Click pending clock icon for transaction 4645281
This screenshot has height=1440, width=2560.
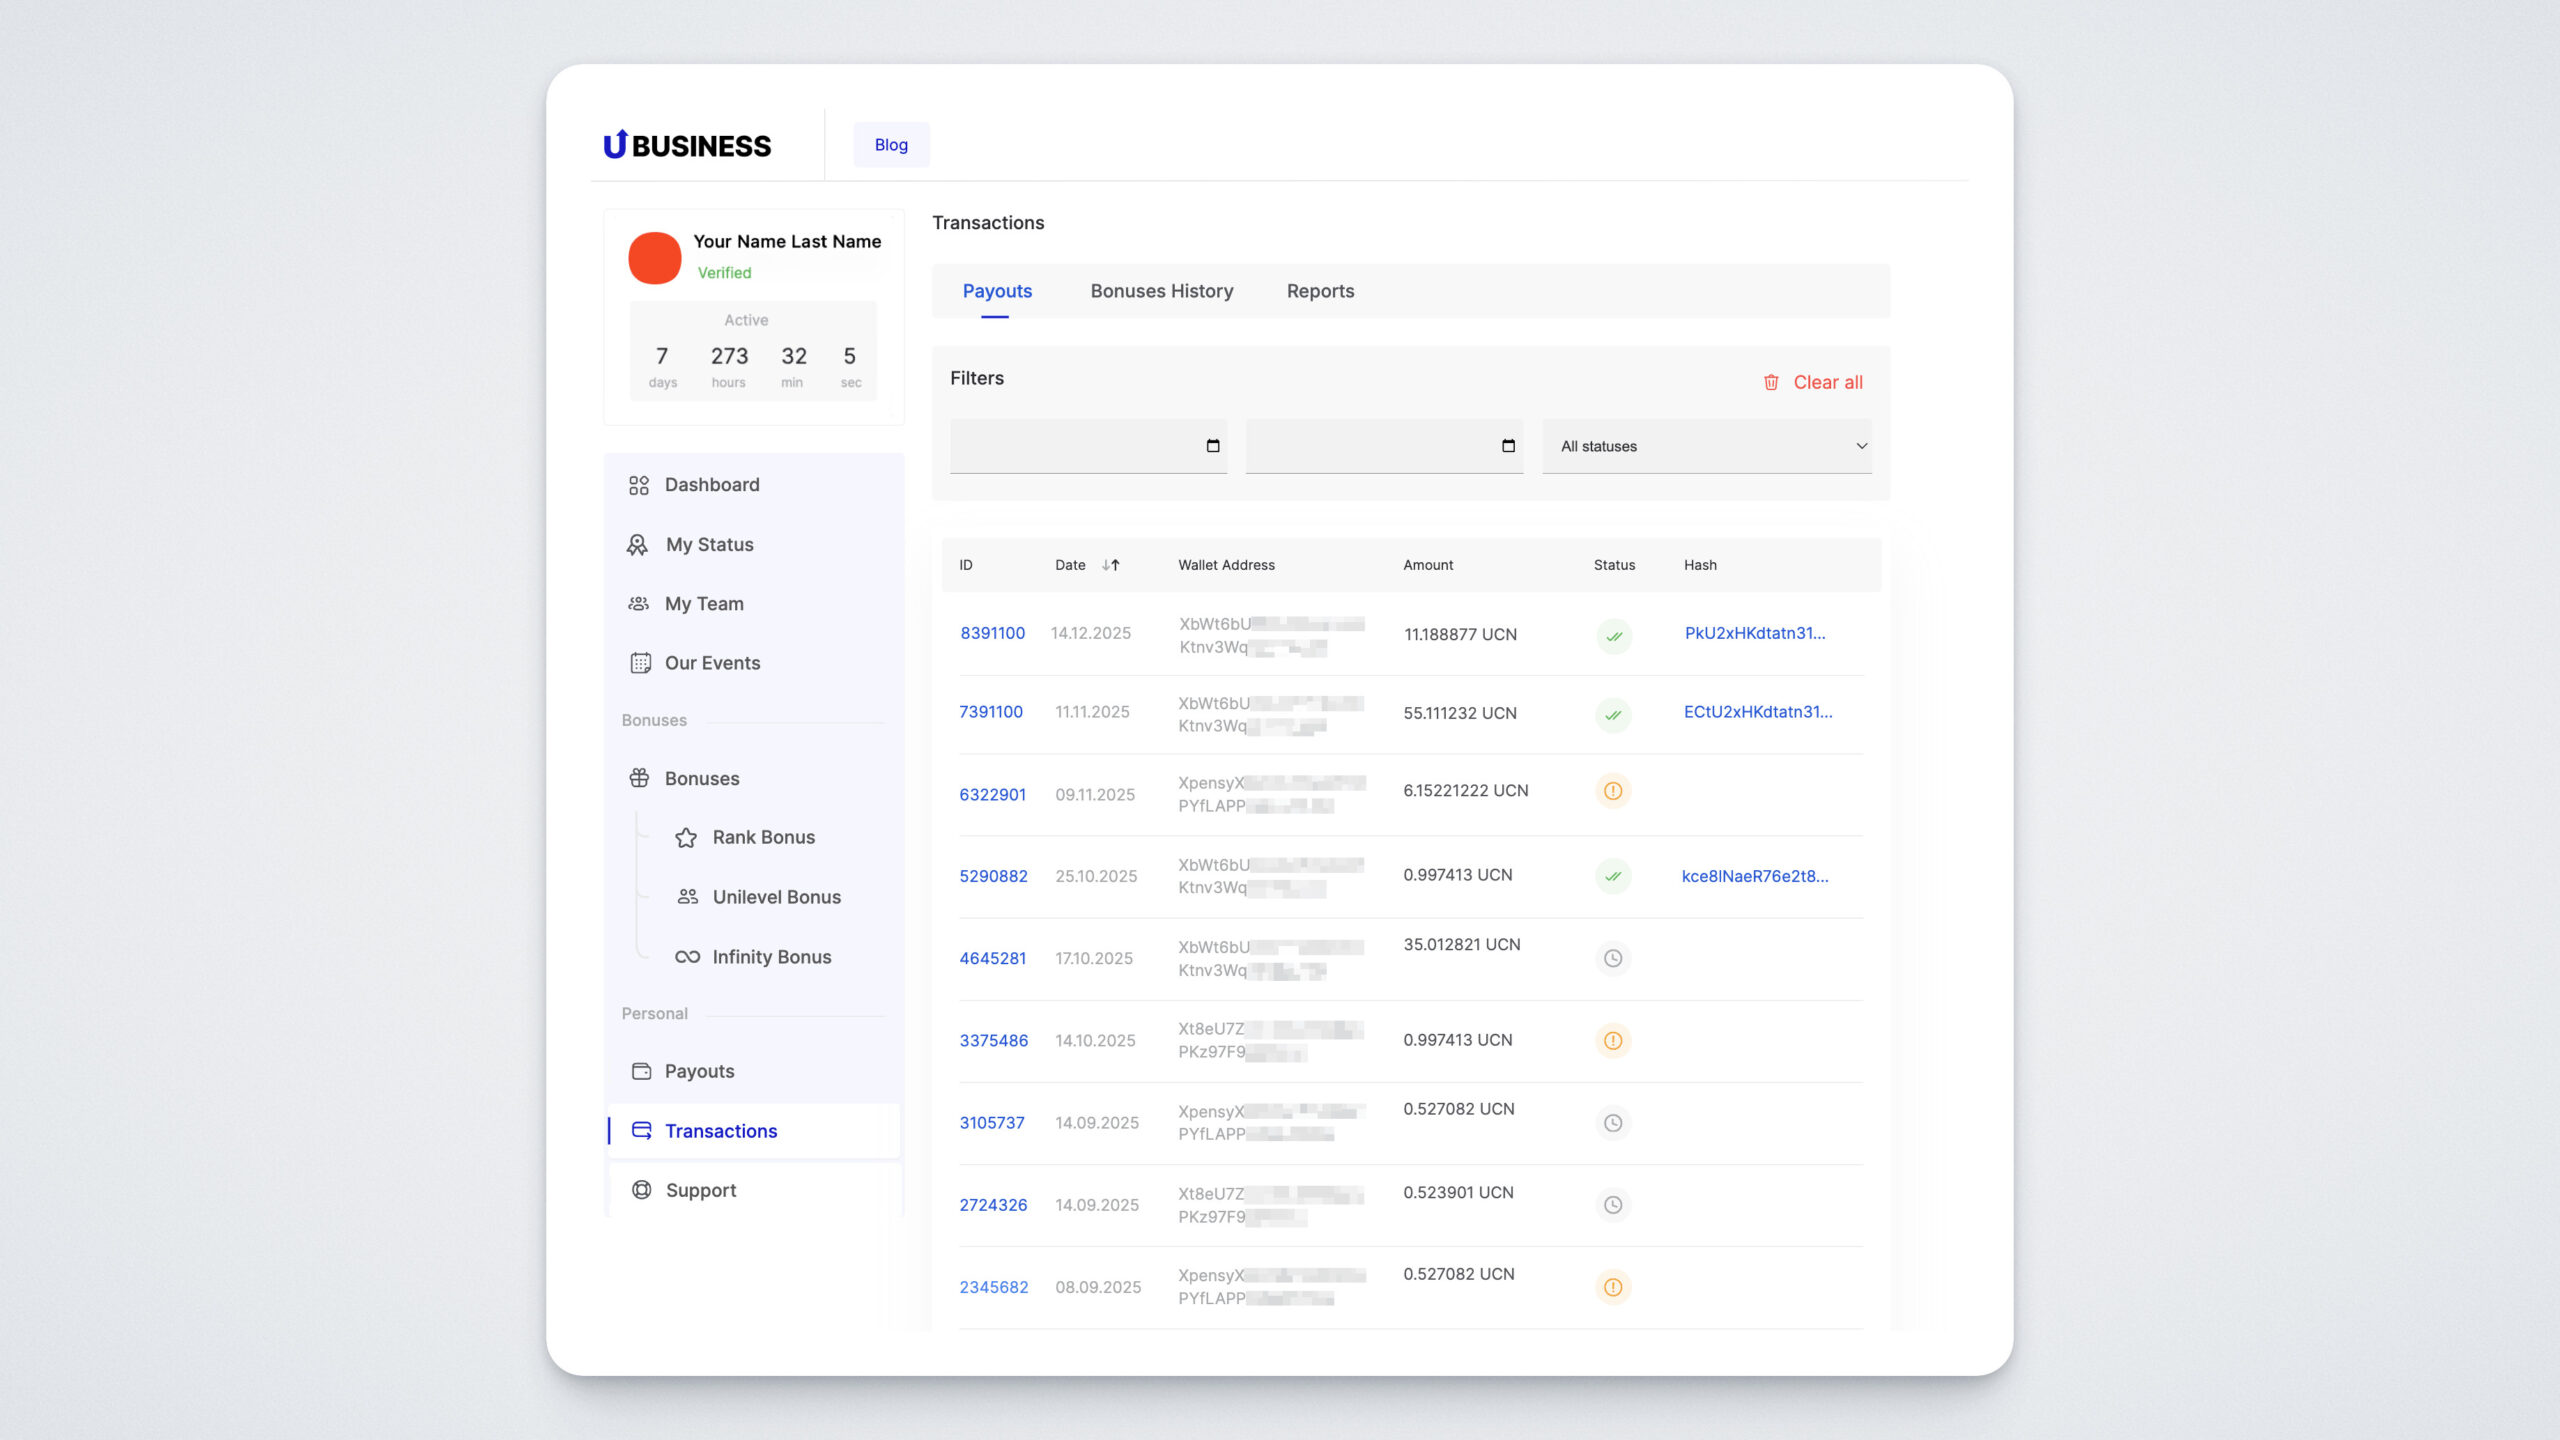click(1613, 958)
